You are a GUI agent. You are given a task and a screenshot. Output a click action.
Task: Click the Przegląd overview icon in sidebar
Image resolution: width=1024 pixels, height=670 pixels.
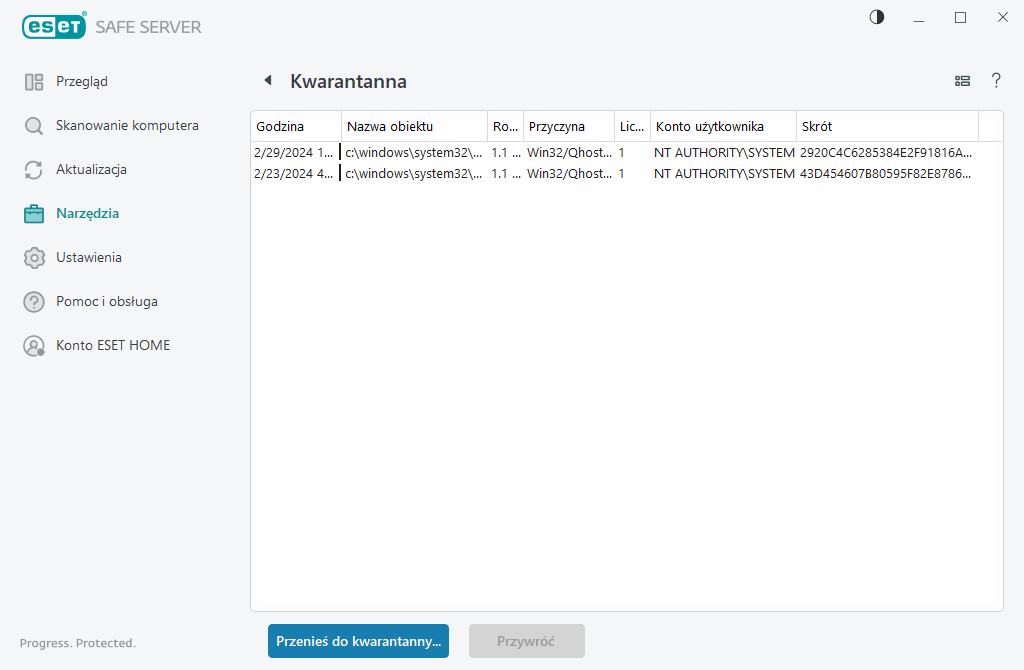click(x=34, y=82)
